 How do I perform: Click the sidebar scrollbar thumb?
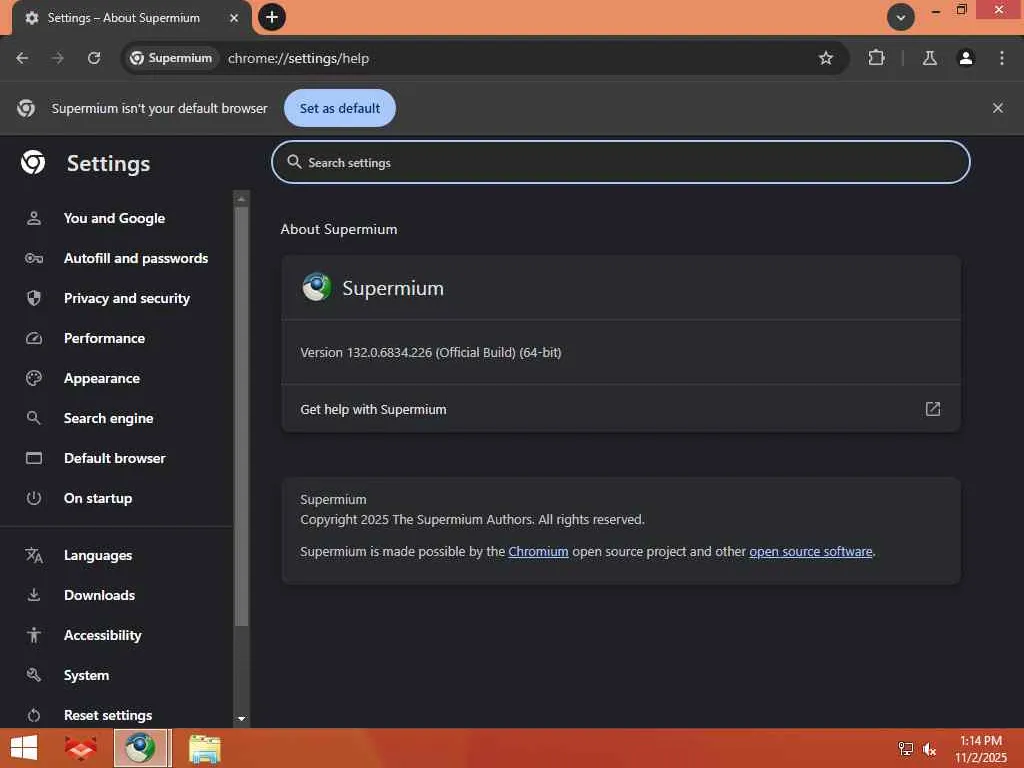[x=241, y=416]
